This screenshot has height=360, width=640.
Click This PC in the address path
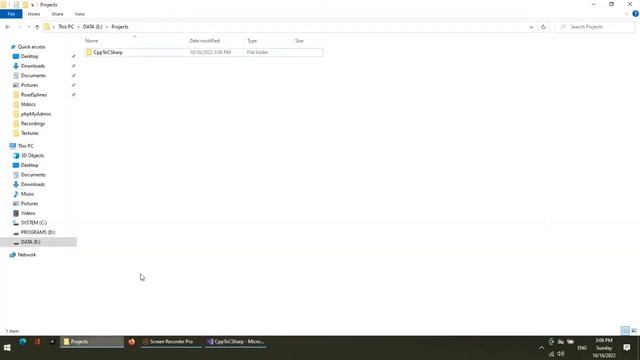[x=66, y=27]
